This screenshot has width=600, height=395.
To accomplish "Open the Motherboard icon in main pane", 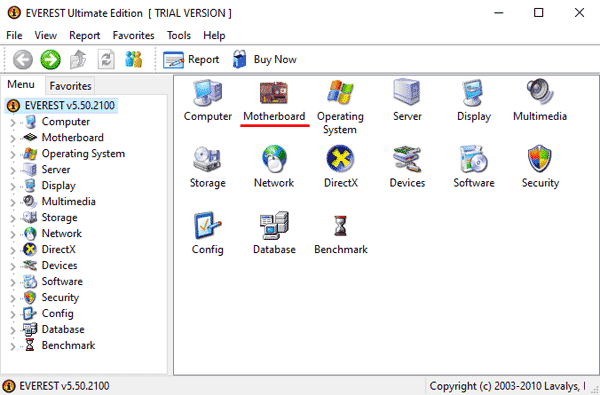I will click(x=274, y=93).
